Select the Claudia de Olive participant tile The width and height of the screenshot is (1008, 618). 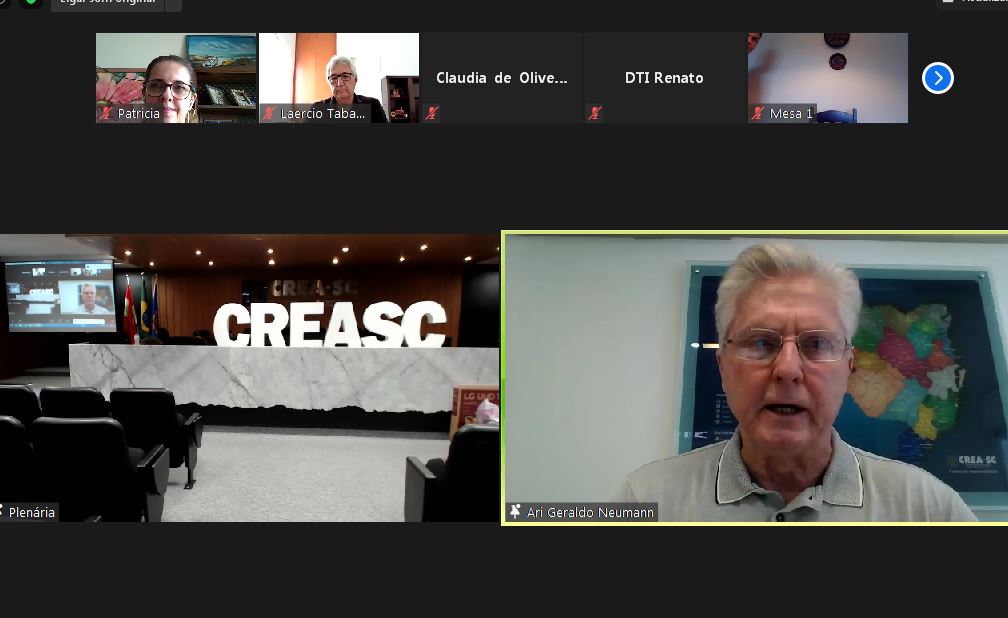(502, 77)
